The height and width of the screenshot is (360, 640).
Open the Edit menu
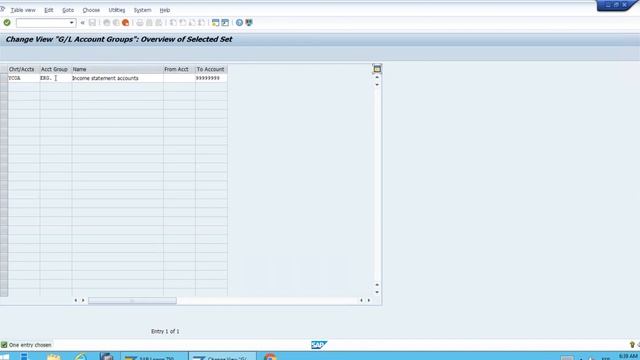(49, 10)
